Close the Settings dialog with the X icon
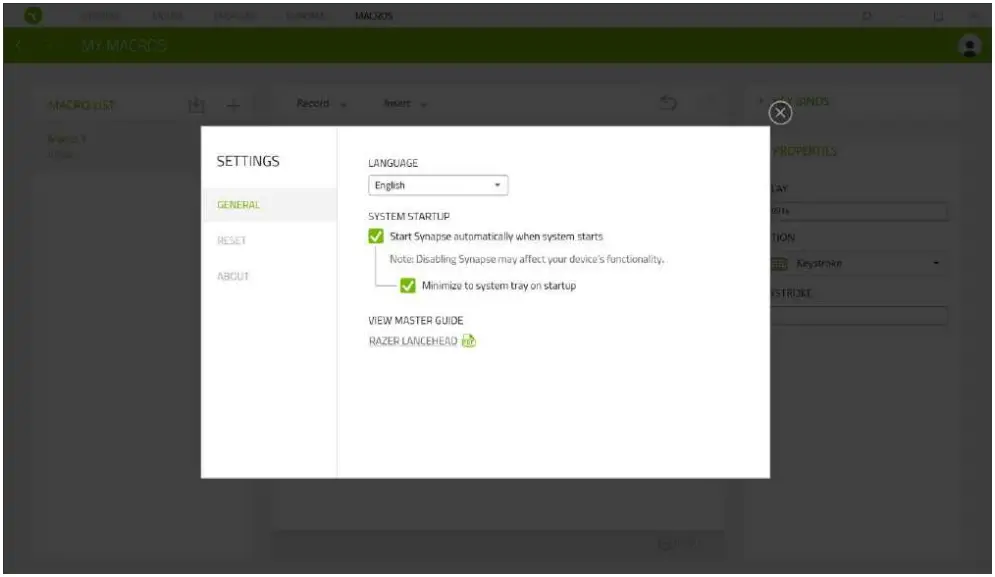The height and width of the screenshot is (577, 995). click(779, 112)
